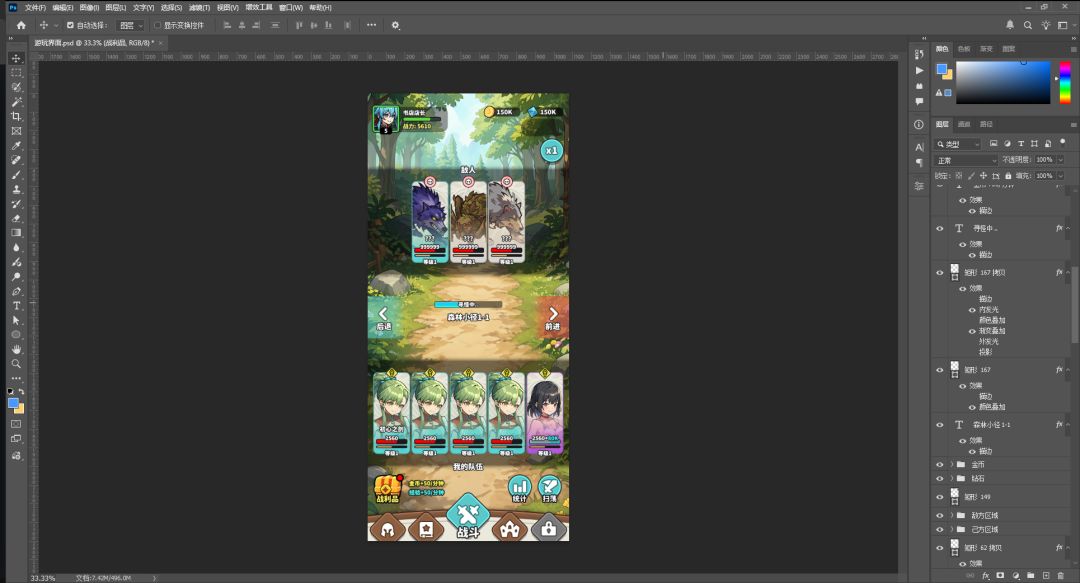Switch to the 路径 paths tab

click(x=986, y=124)
